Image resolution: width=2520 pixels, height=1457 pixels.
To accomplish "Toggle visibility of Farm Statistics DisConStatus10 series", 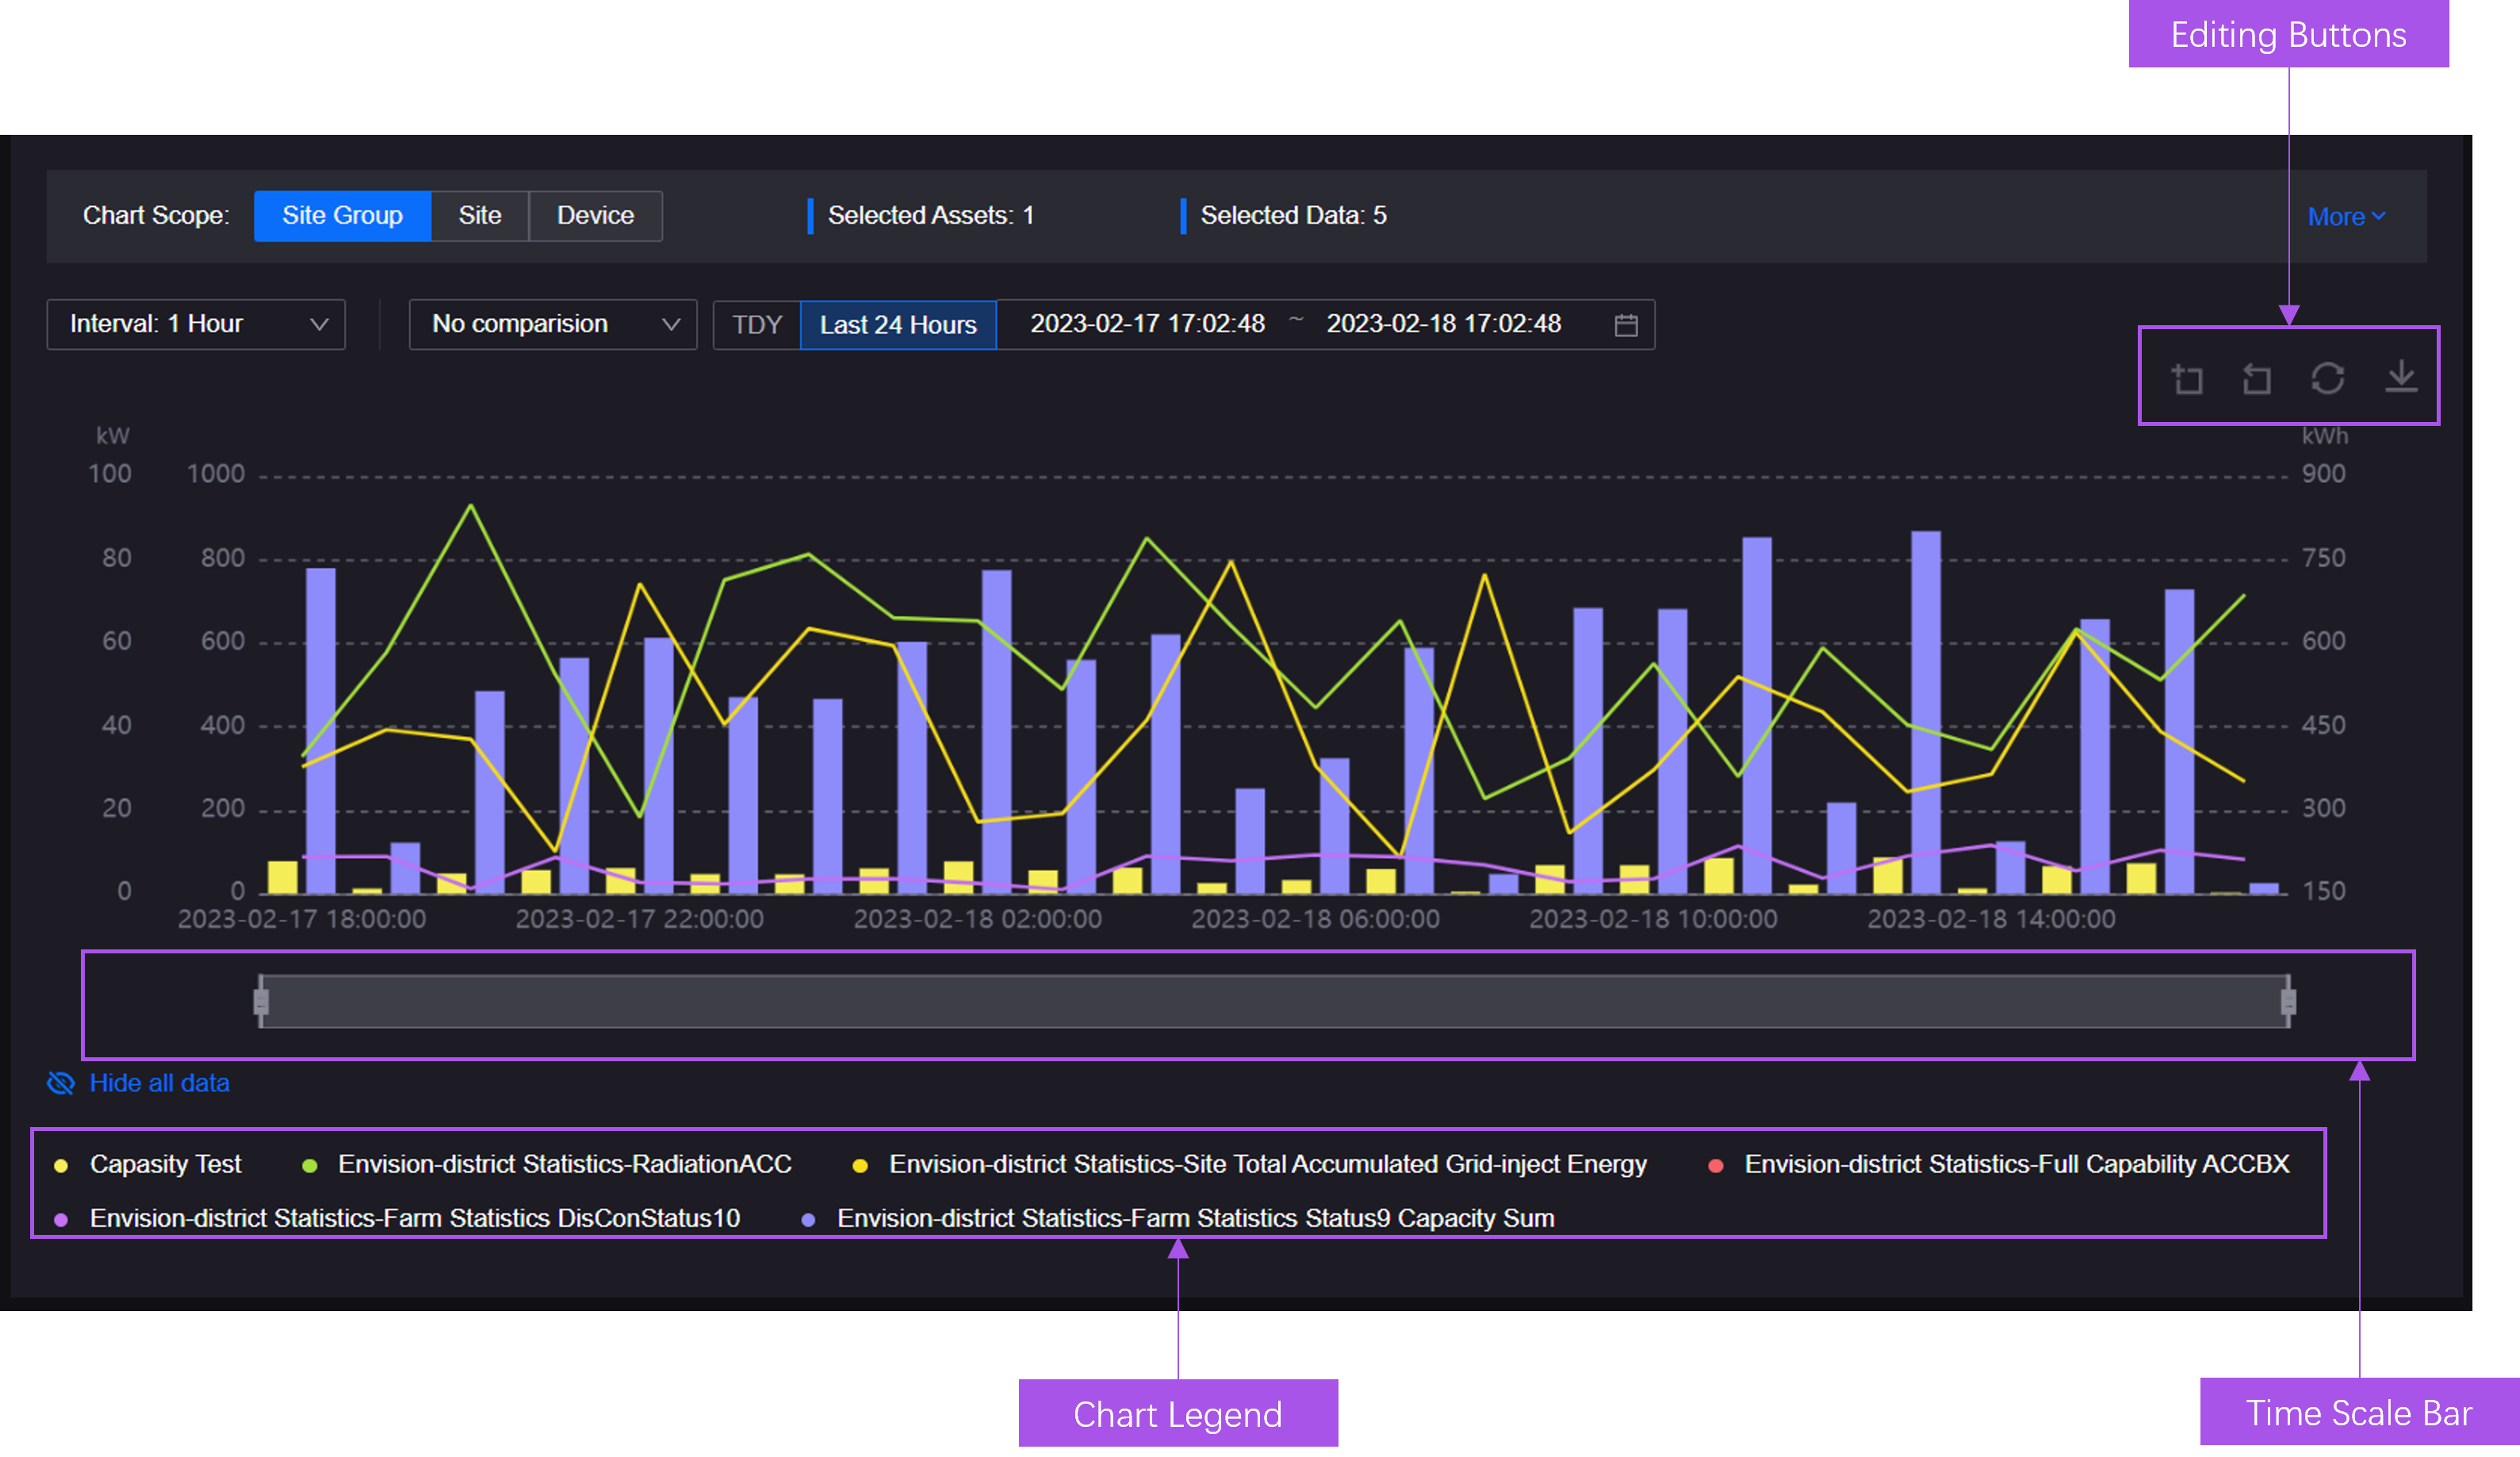I will click(415, 1218).
